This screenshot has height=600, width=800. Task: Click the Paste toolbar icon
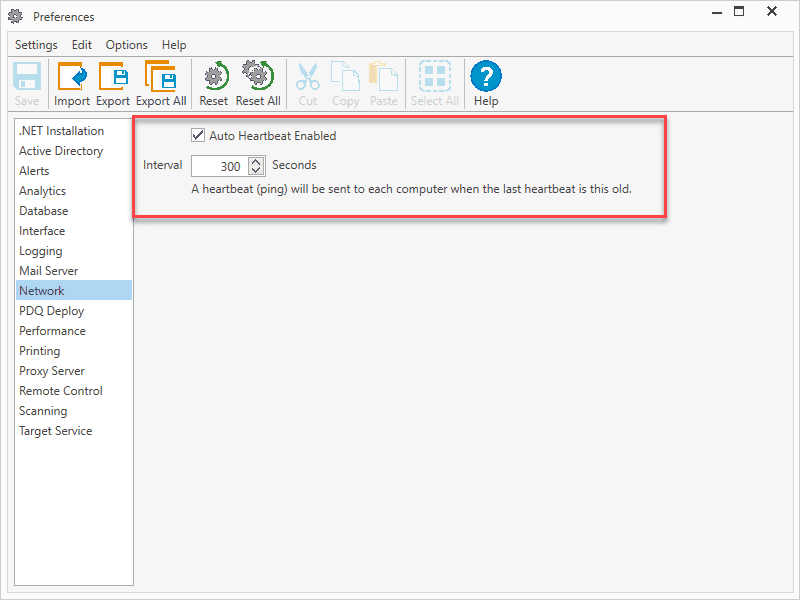tap(384, 77)
